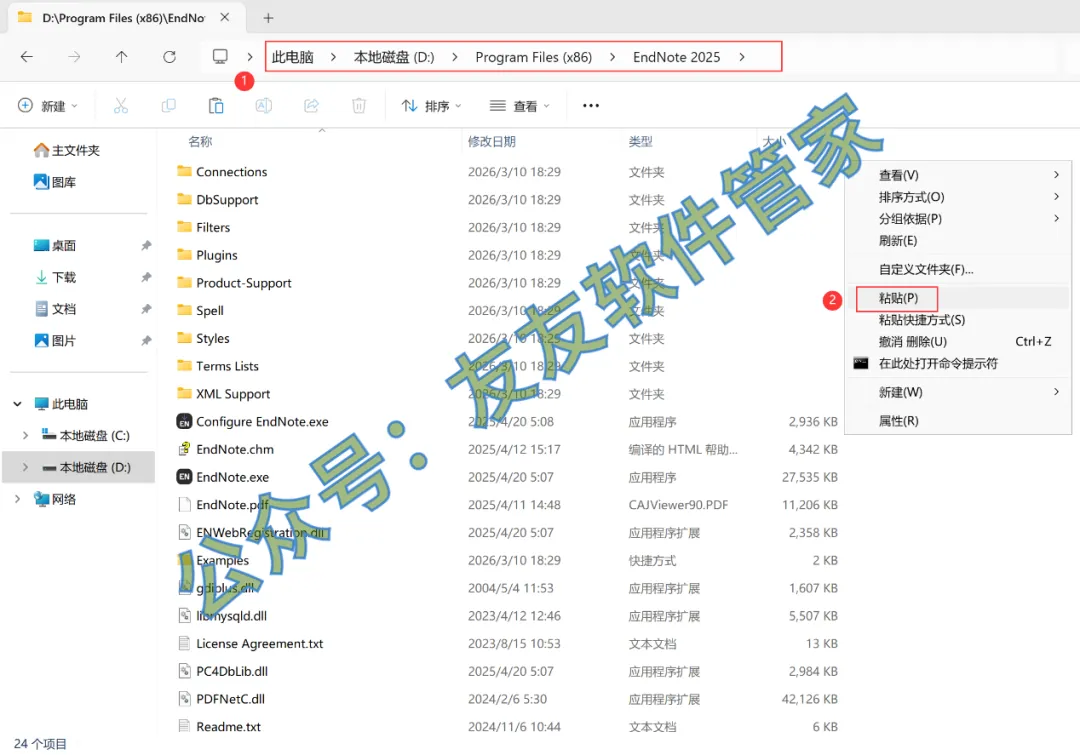Expand Local Disk (D:) in sidebar tree
1080x755 pixels.
pyautogui.click(x=25, y=467)
